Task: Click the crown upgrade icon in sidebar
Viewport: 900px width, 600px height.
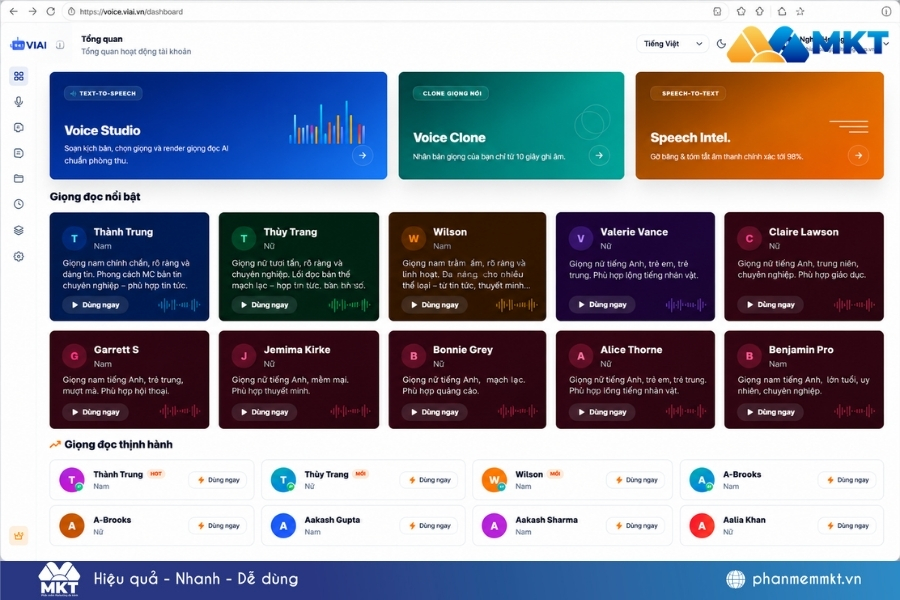Action: 19,535
